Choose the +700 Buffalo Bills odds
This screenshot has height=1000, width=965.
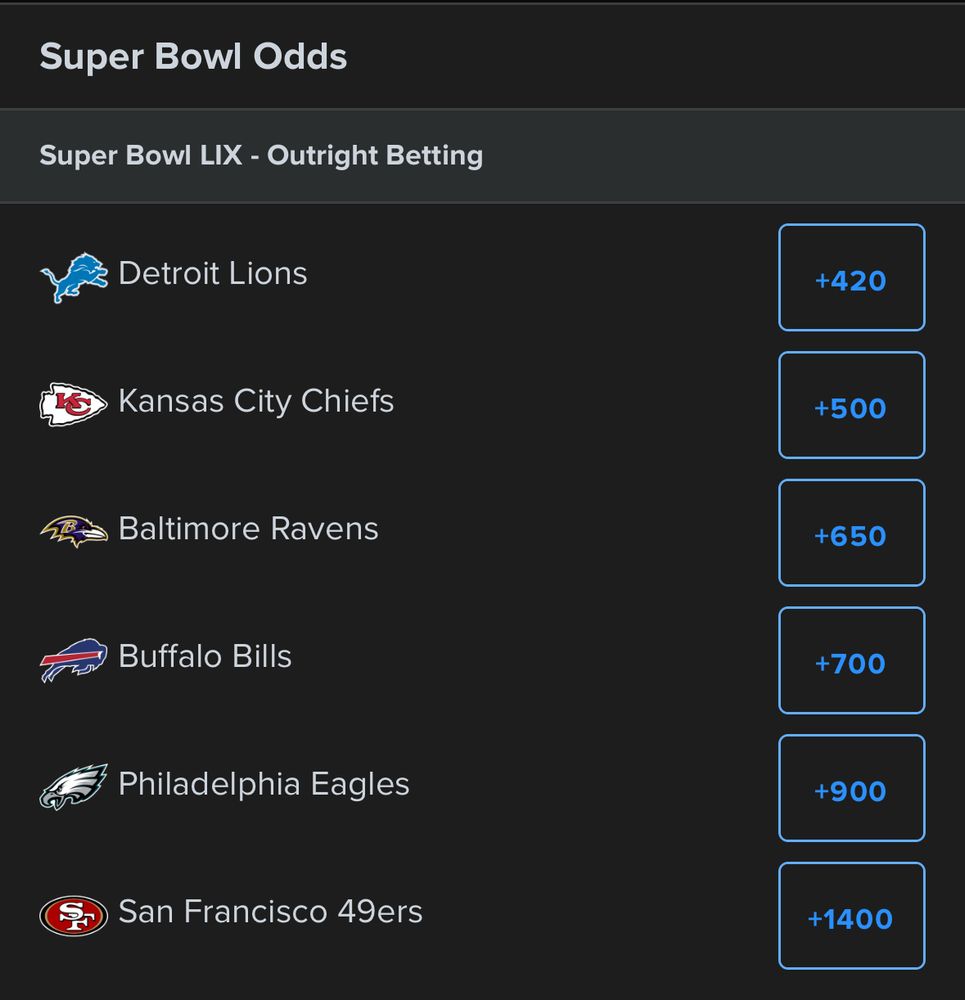(851, 660)
